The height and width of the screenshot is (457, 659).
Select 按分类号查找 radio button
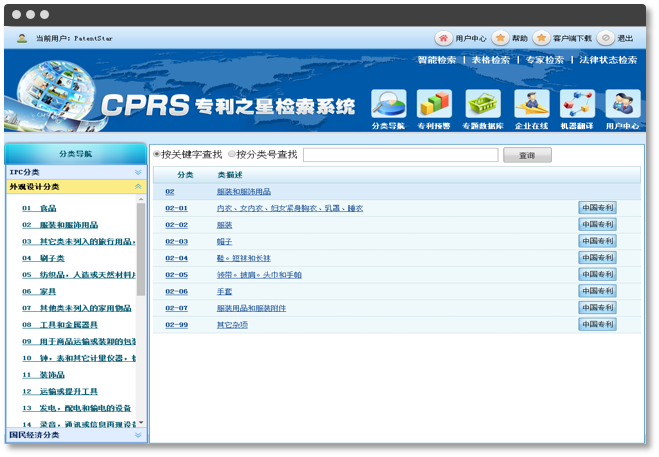point(232,154)
